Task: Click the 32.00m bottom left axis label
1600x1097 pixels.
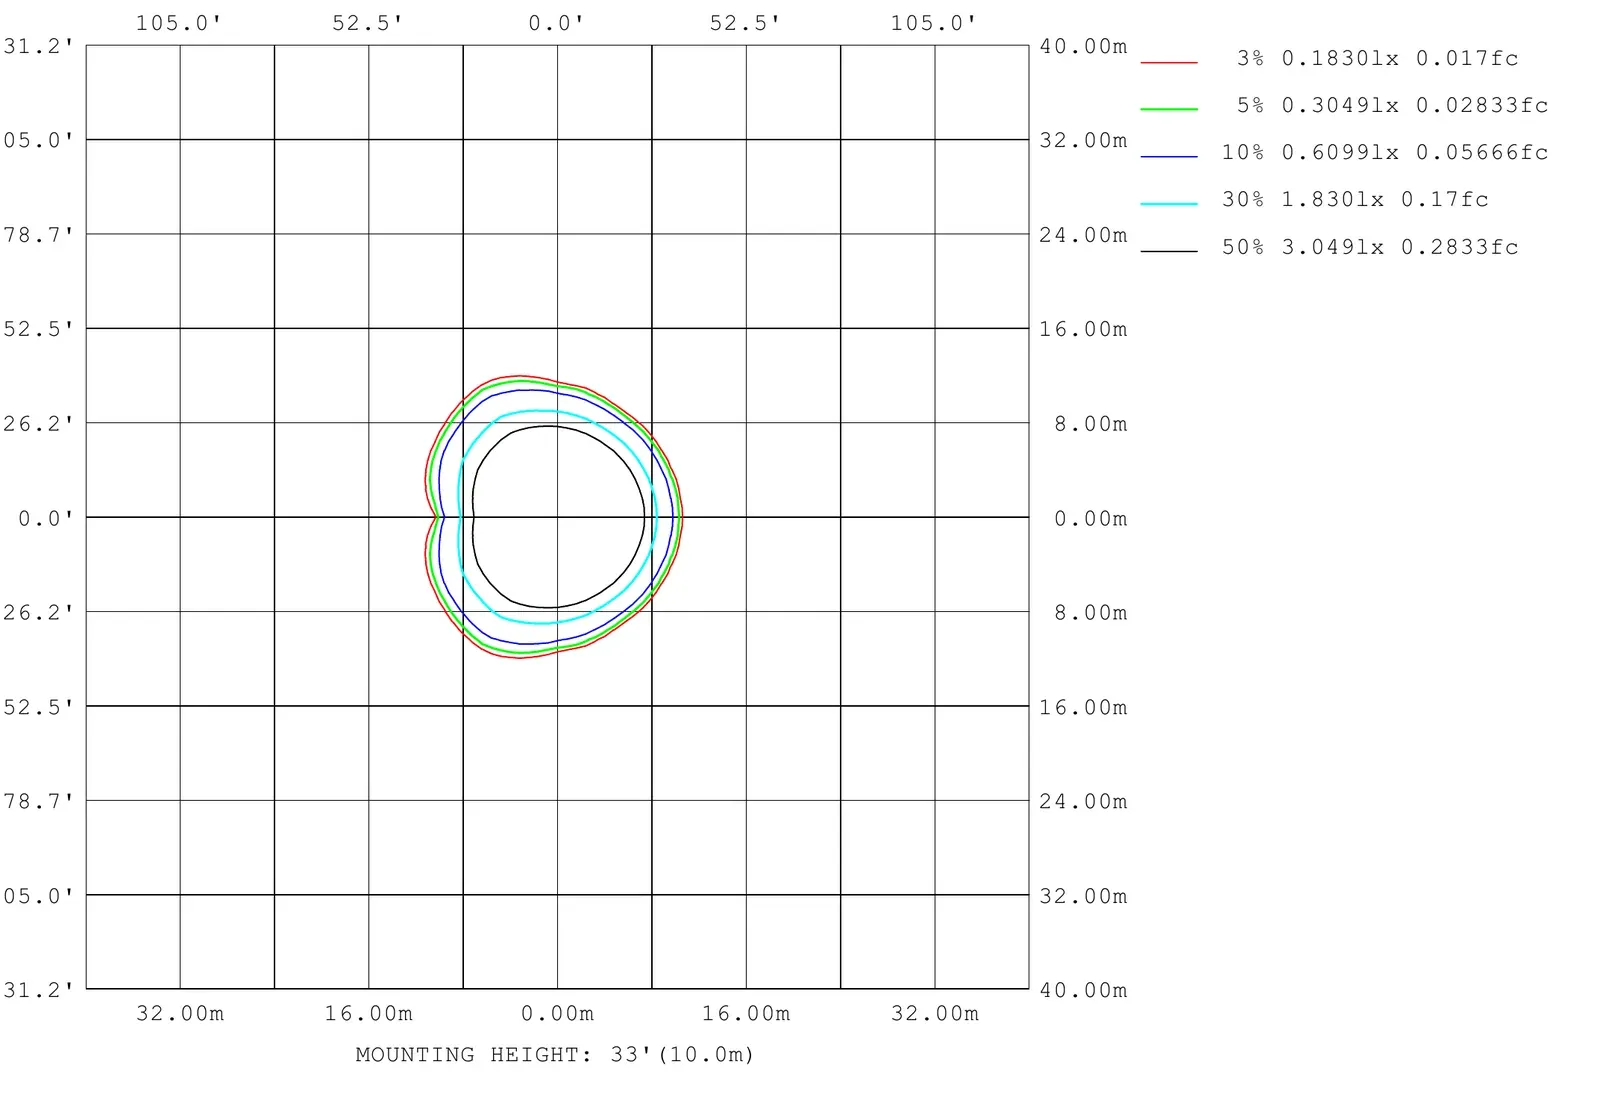Action: pos(180,1013)
